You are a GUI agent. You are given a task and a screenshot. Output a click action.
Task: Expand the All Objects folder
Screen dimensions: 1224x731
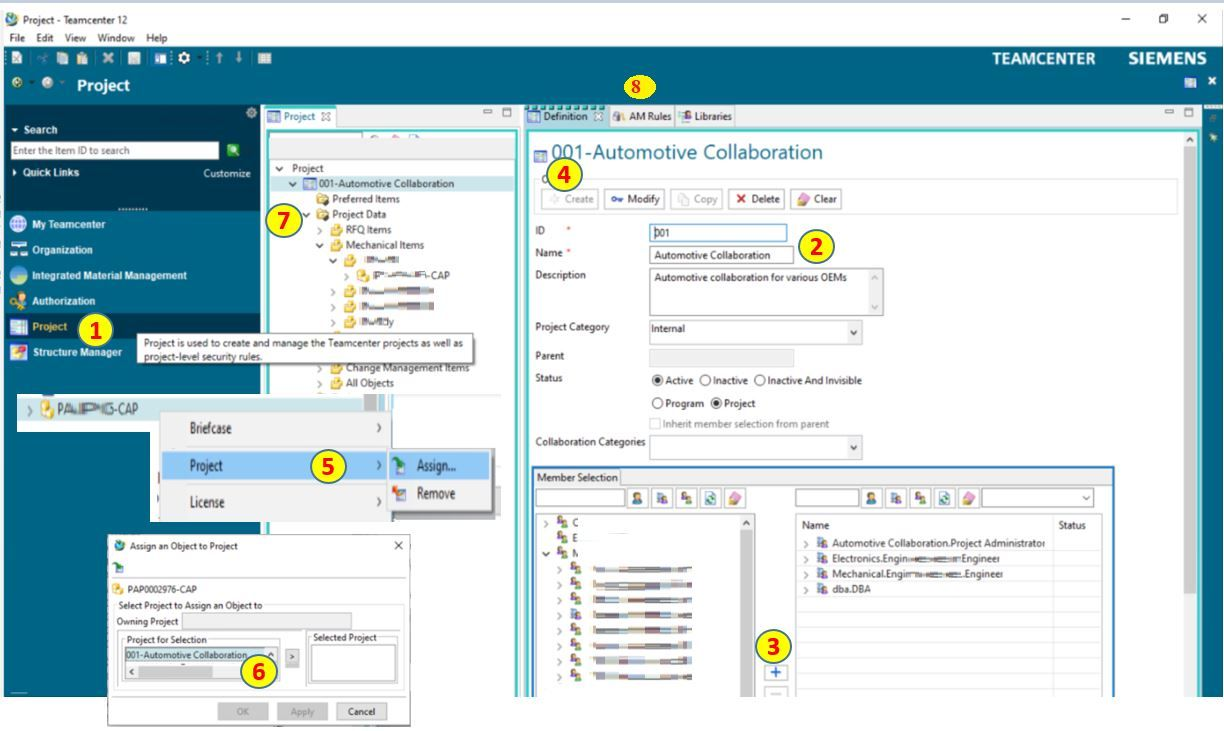(x=320, y=383)
